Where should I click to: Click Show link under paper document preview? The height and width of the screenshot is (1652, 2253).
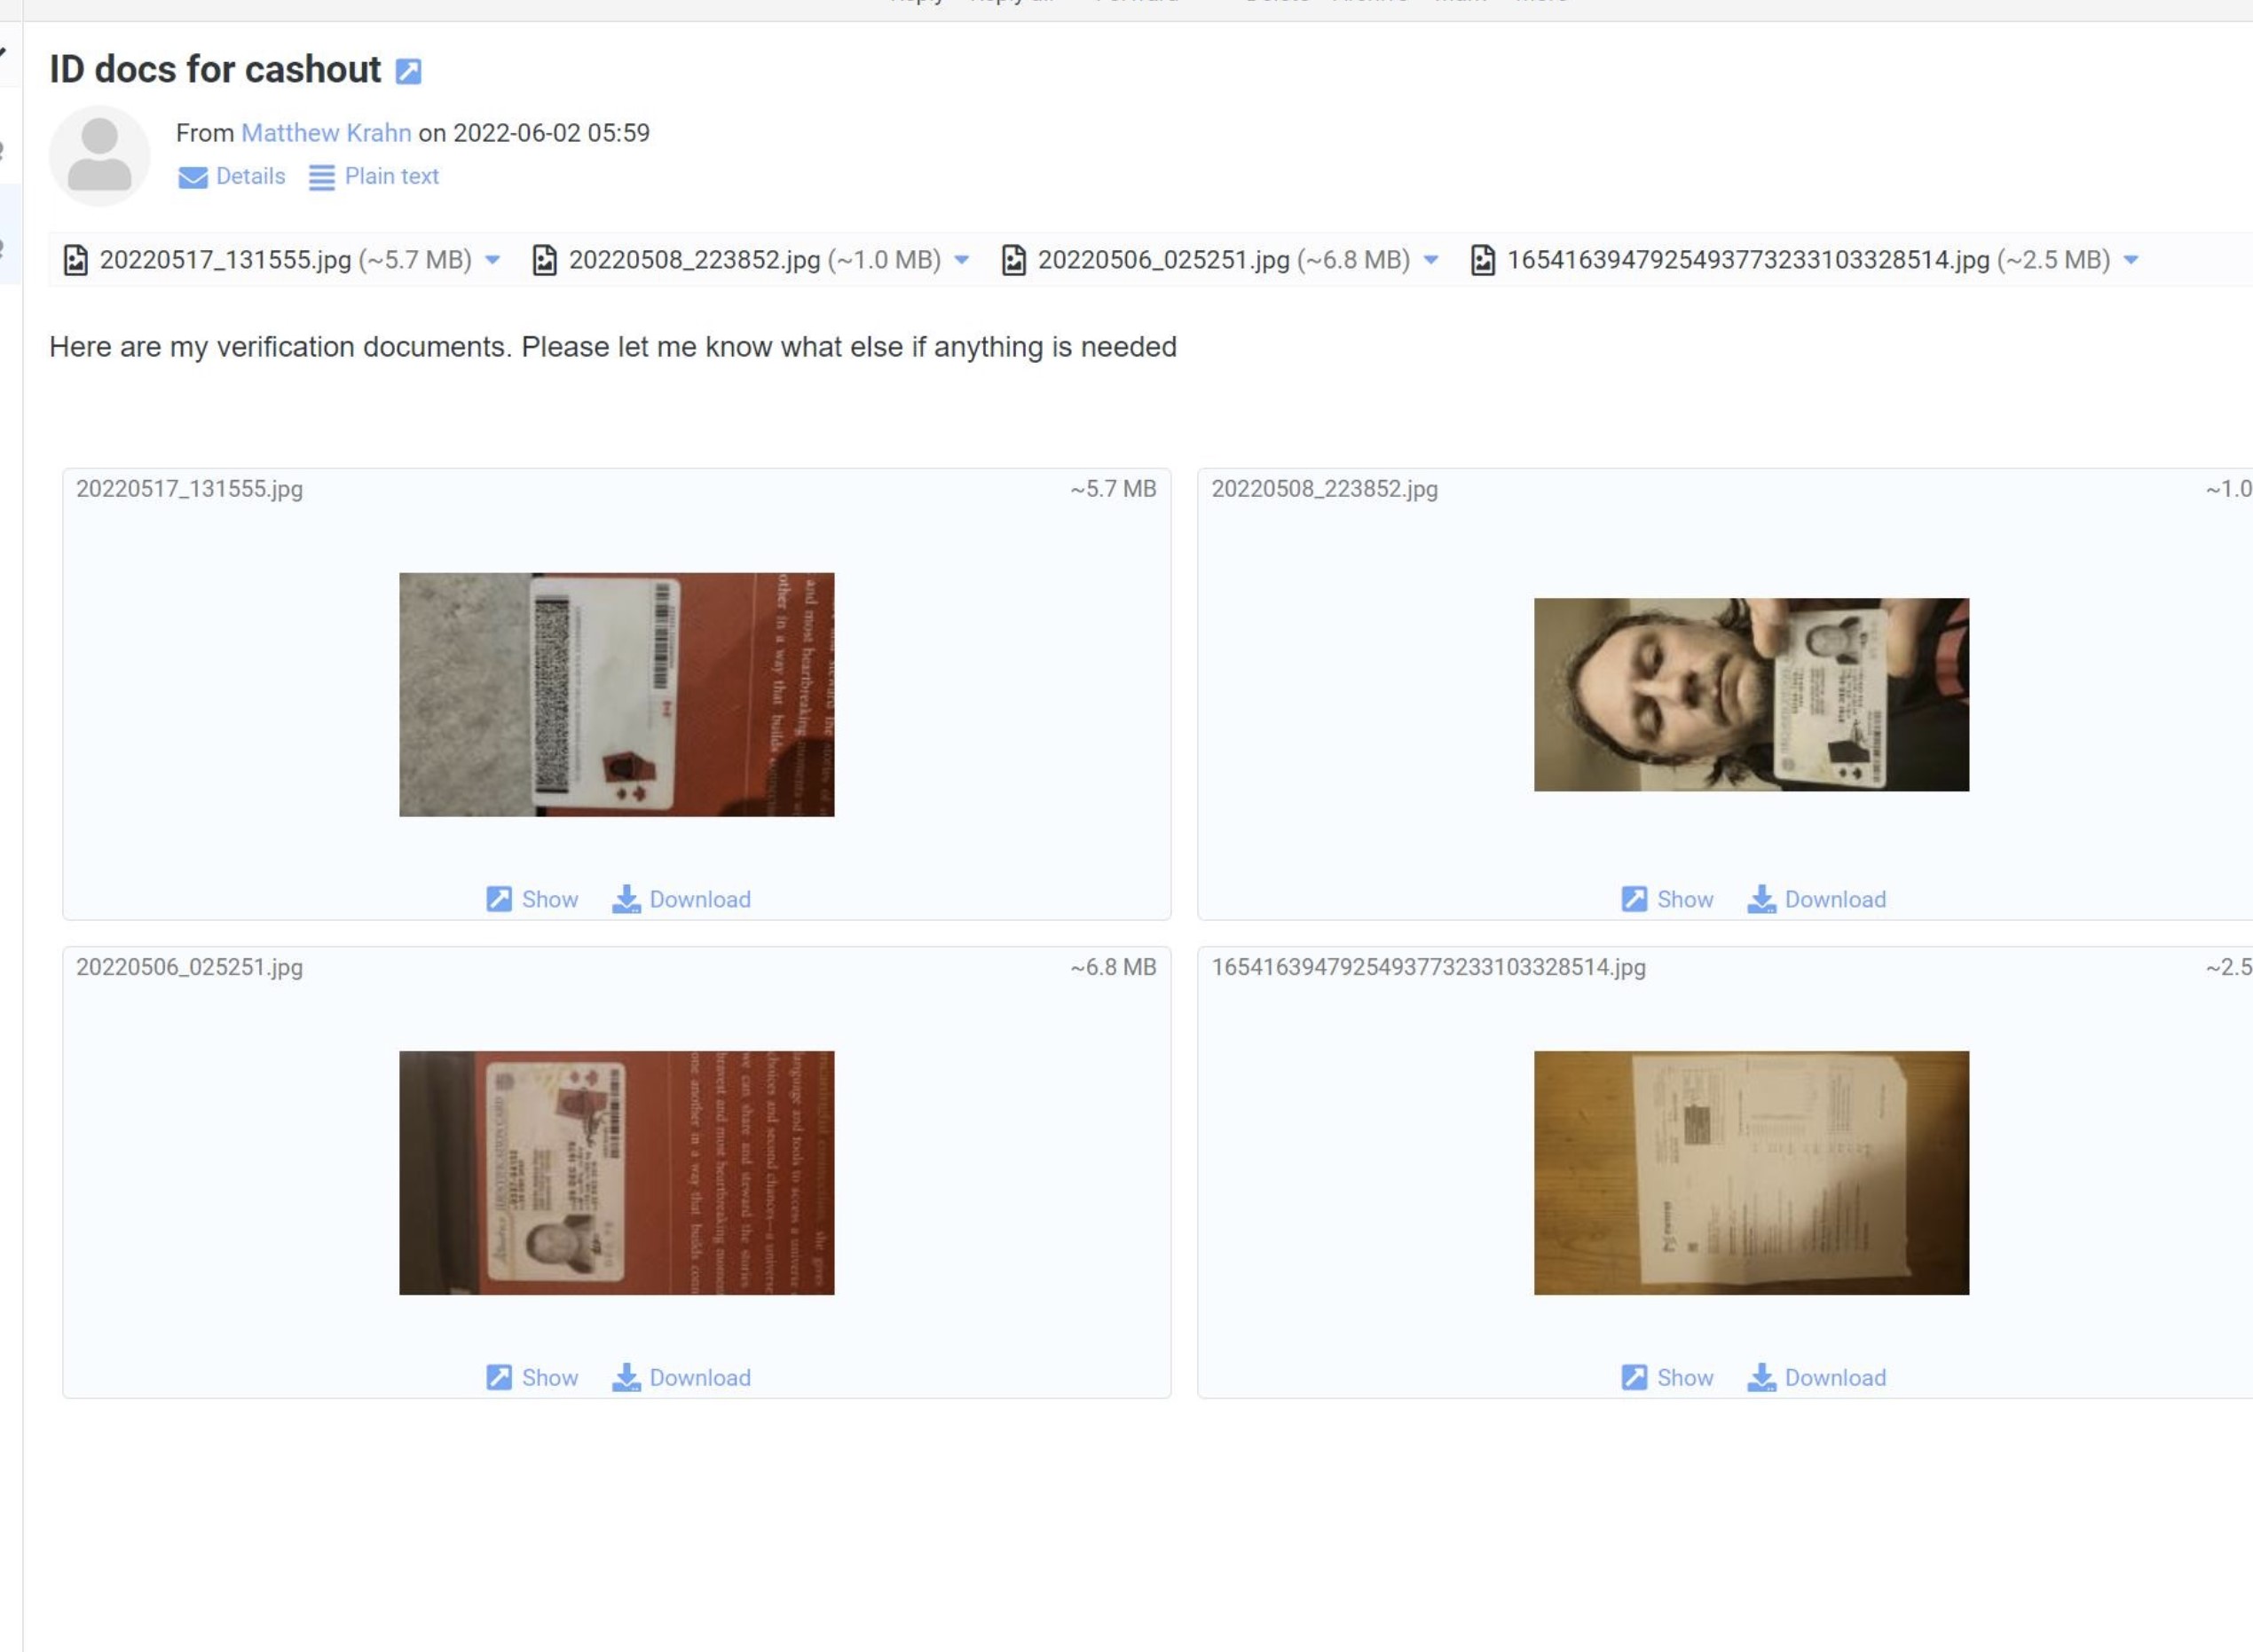click(1684, 1377)
